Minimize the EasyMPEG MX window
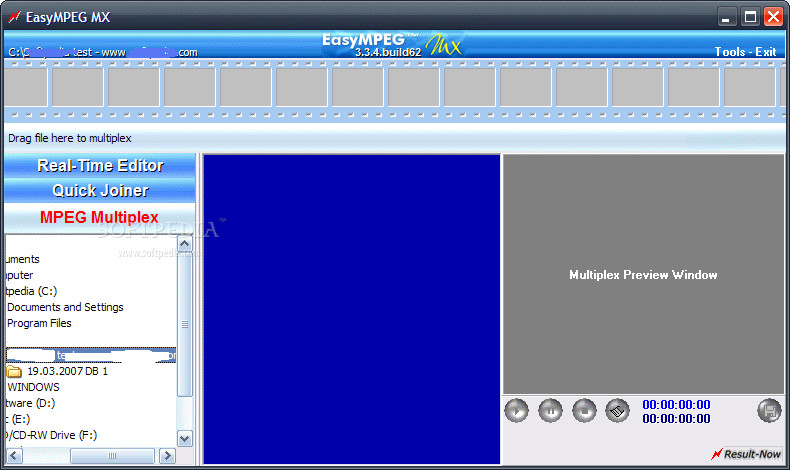 [726, 17]
